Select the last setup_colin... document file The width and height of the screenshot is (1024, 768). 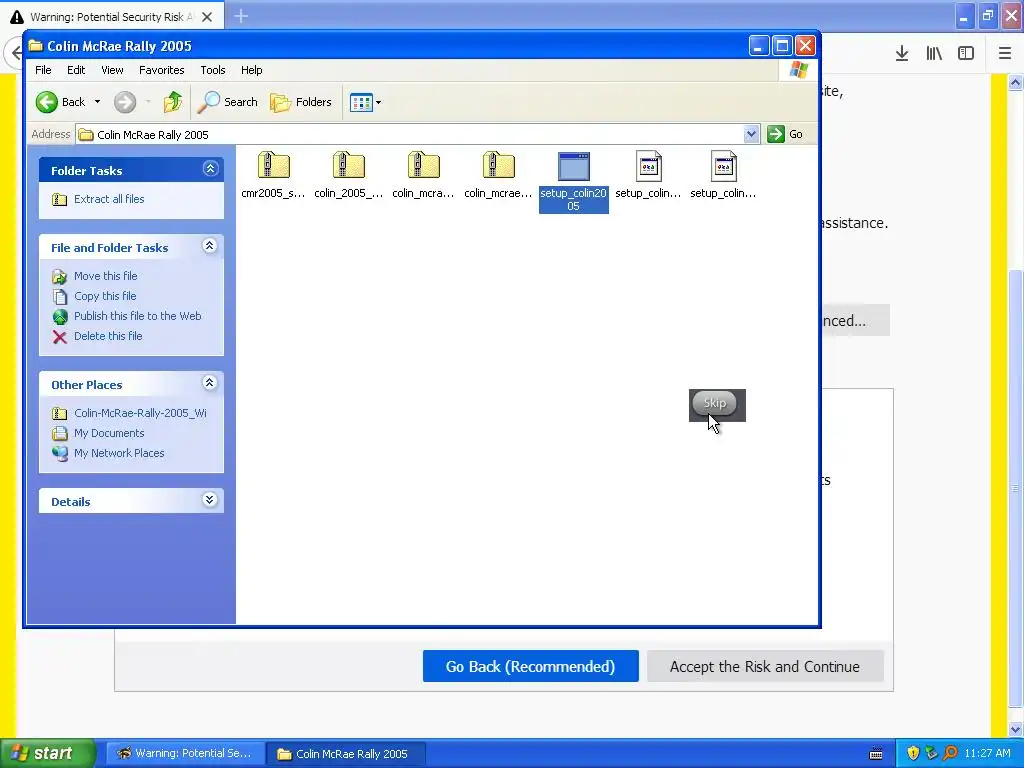(723, 174)
